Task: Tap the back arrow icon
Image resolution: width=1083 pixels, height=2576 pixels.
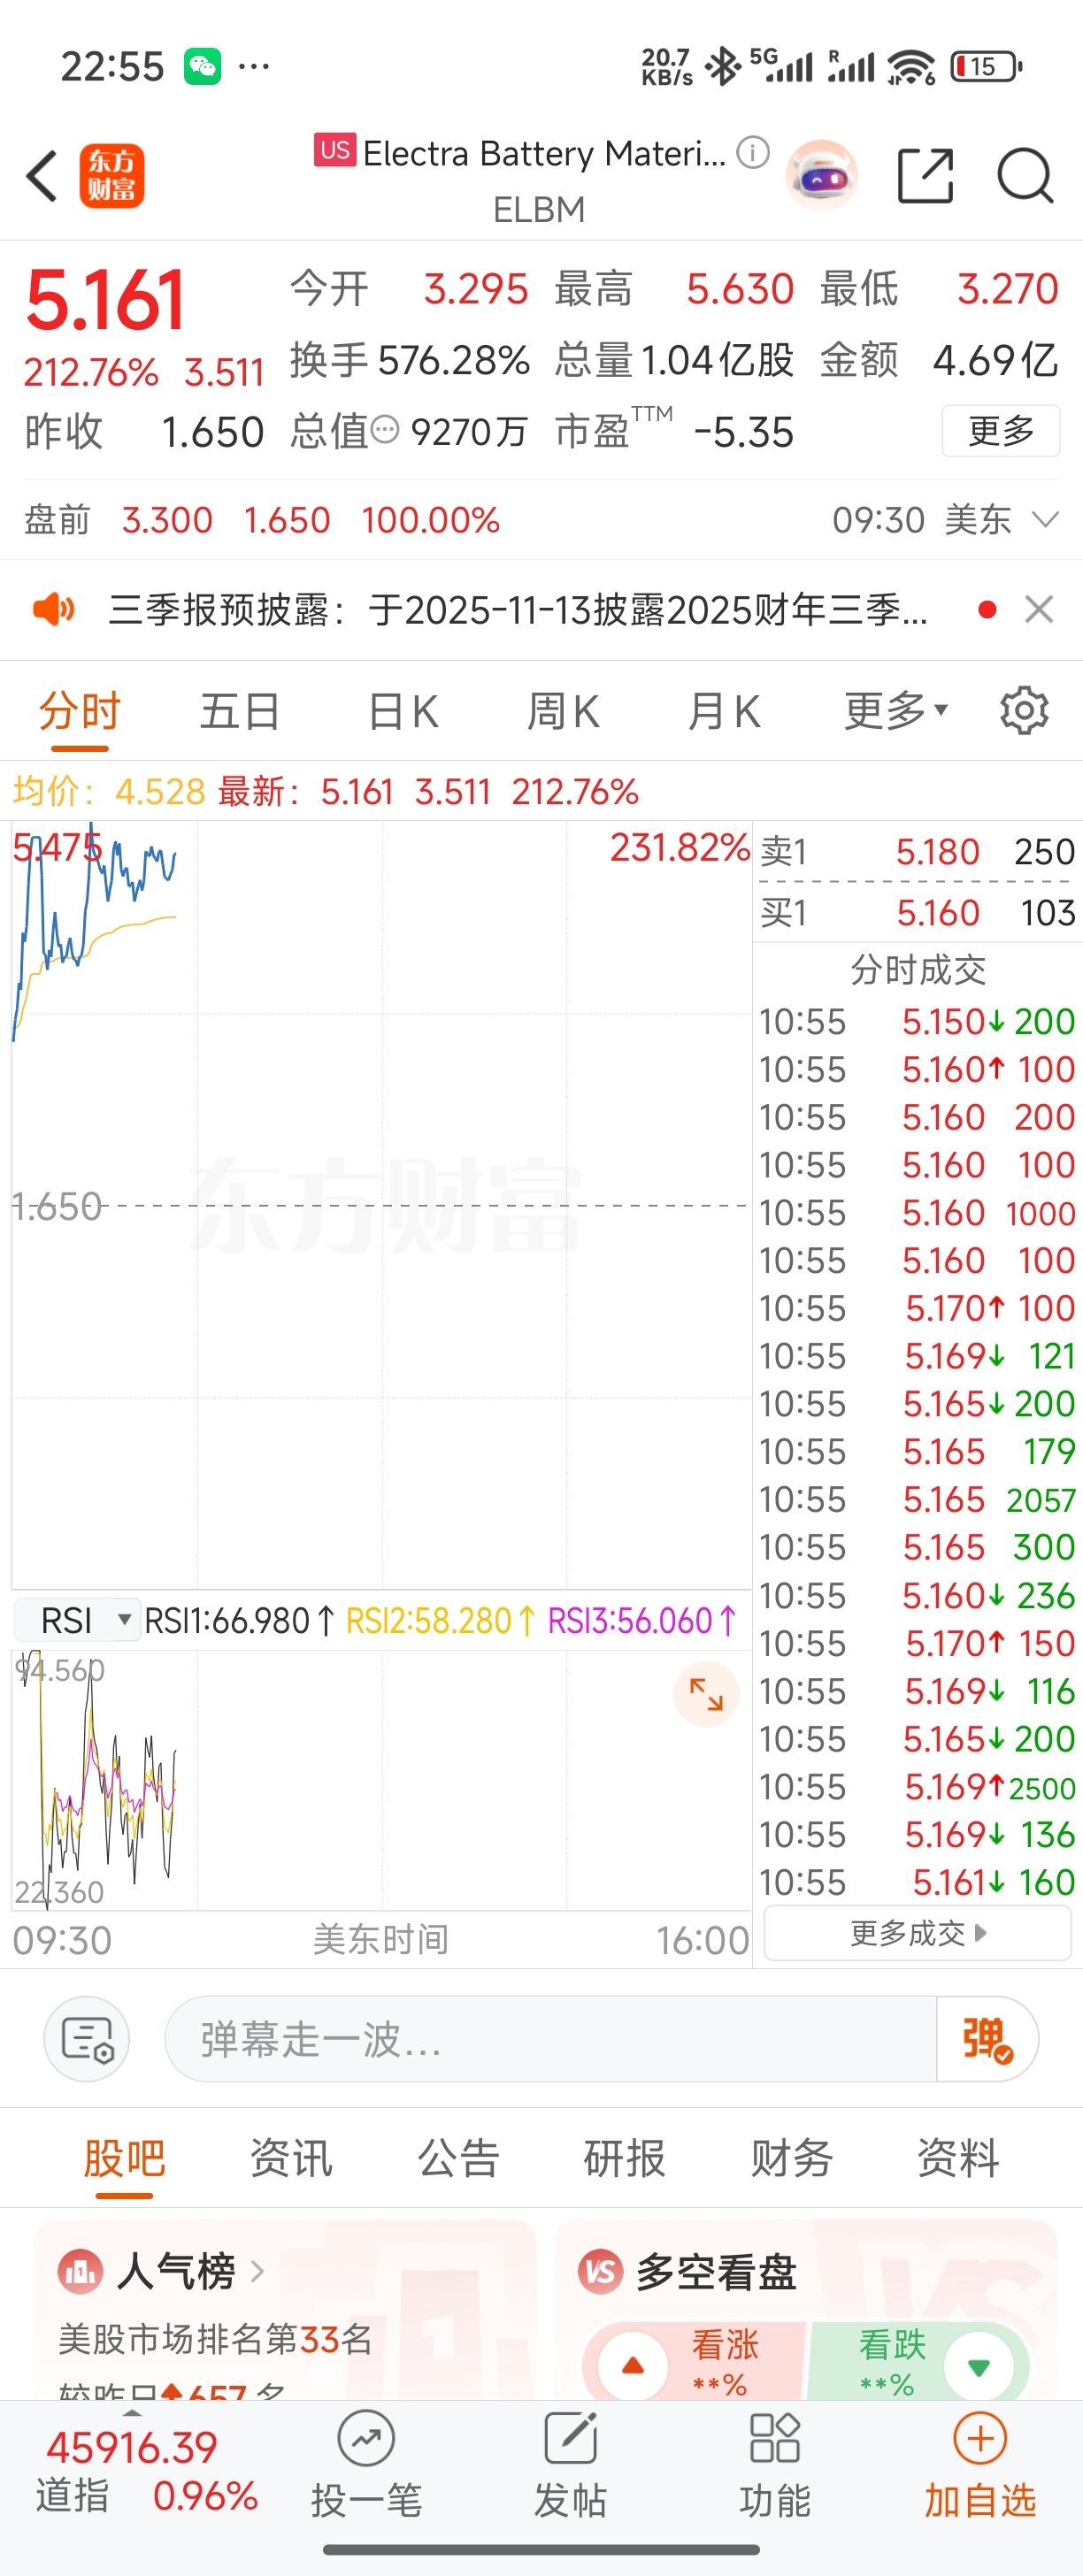Action: [42, 176]
